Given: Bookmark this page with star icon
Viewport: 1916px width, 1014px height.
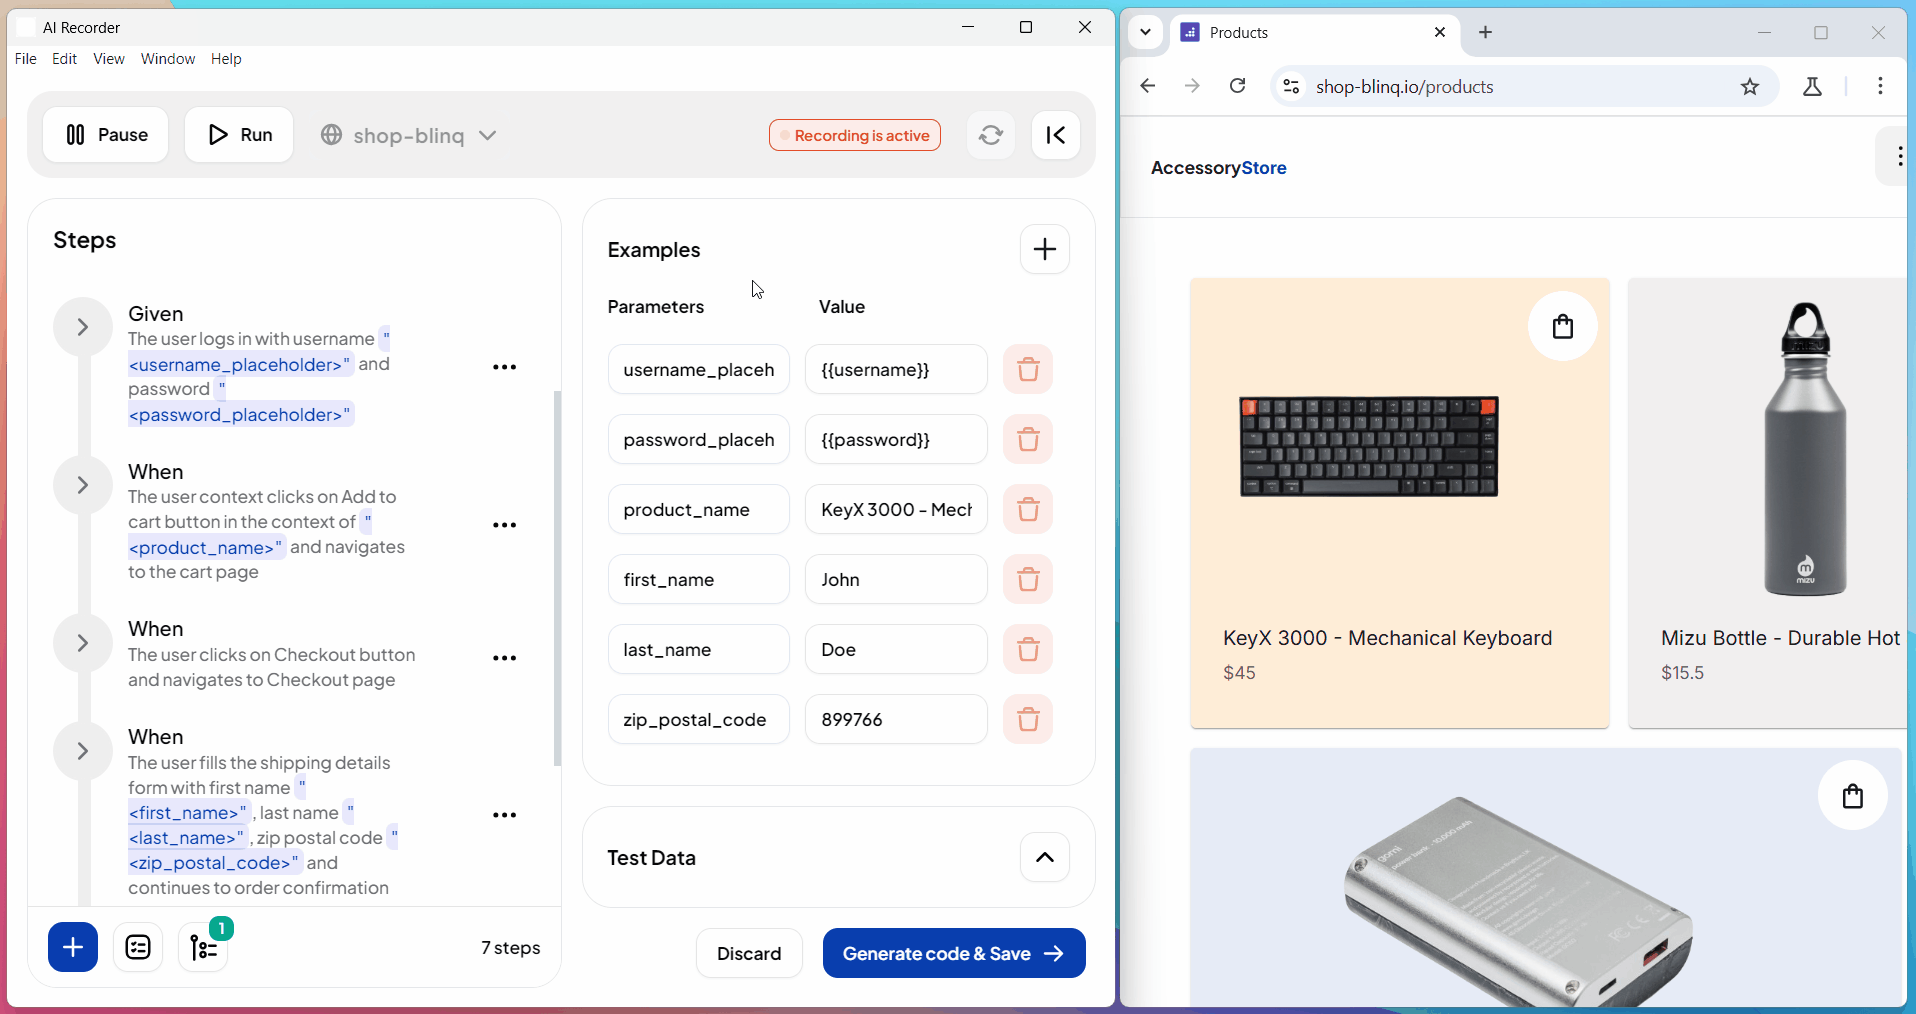Looking at the screenshot, I should [x=1749, y=87].
